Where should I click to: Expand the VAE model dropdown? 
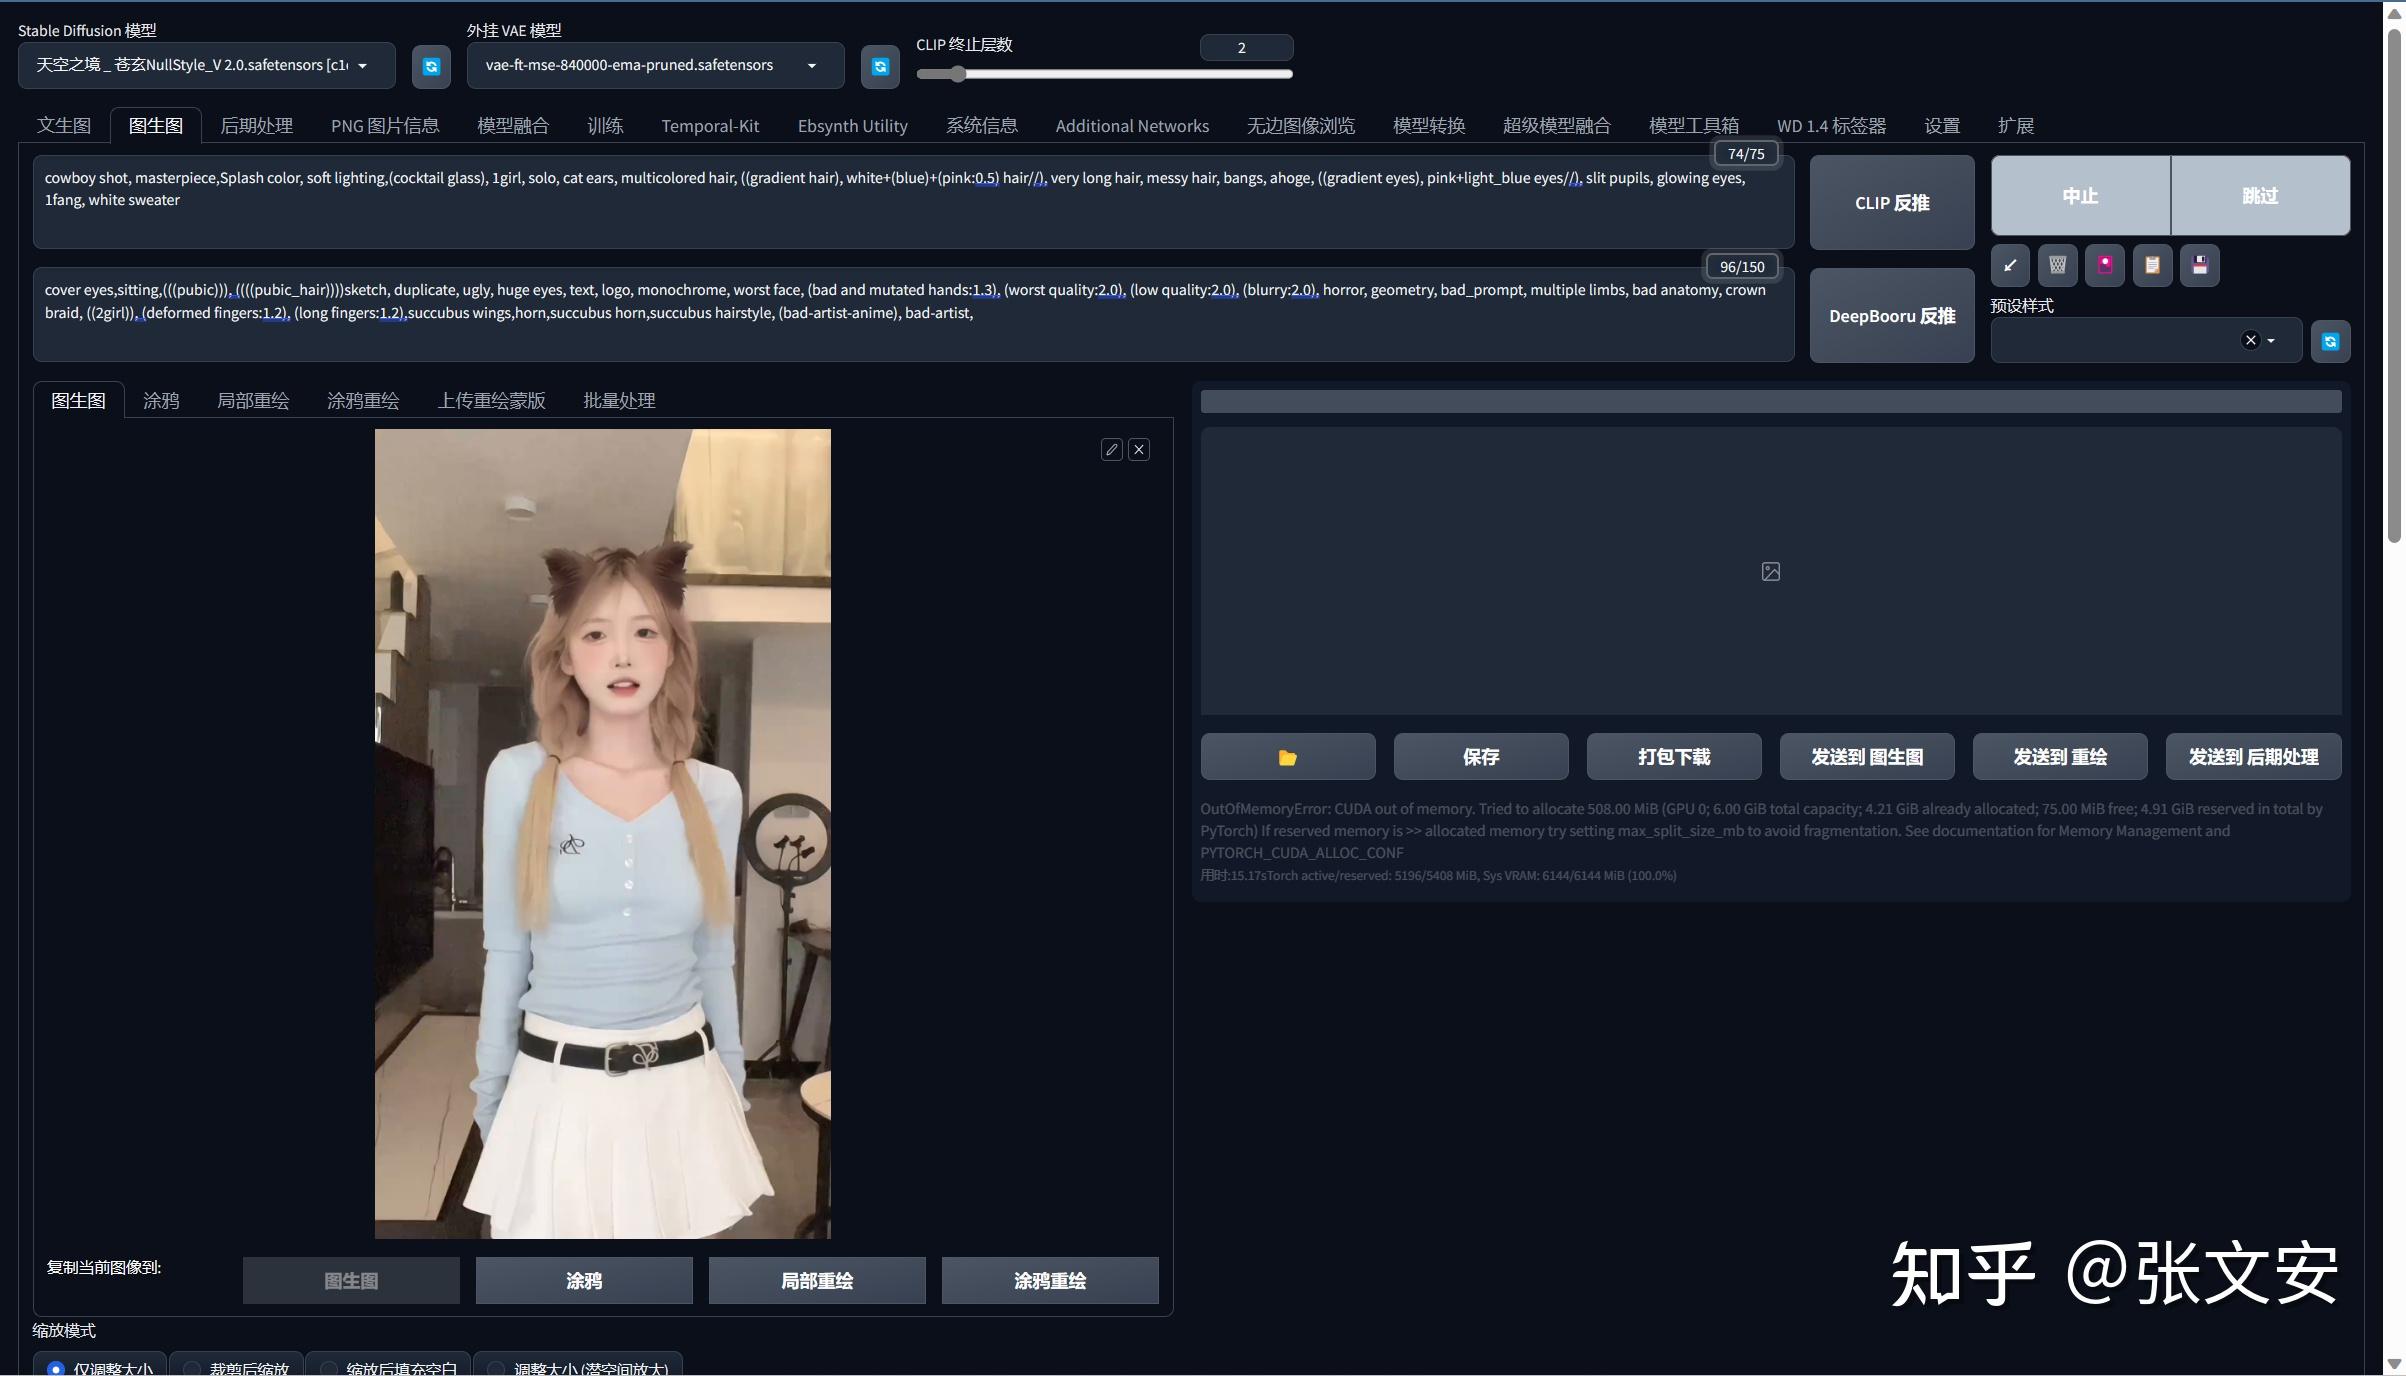811,66
